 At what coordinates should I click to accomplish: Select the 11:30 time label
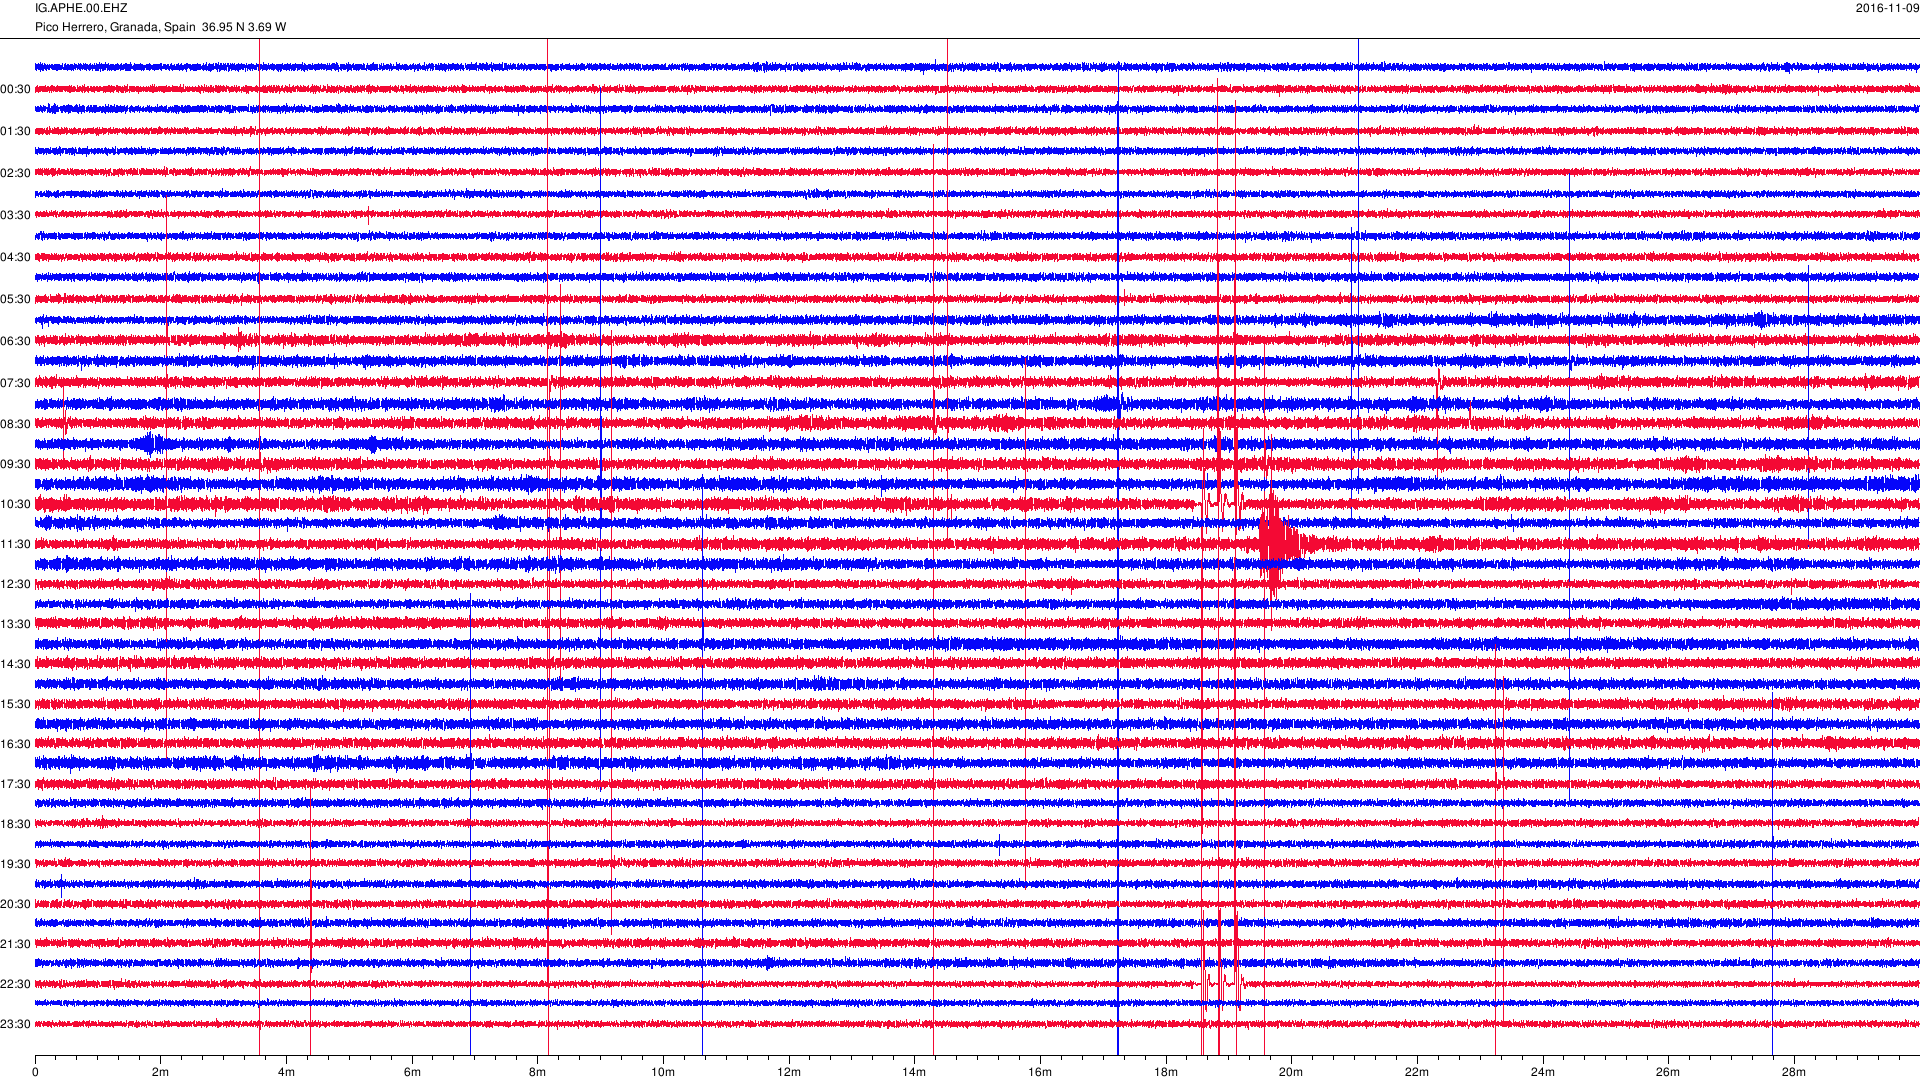tap(15, 544)
